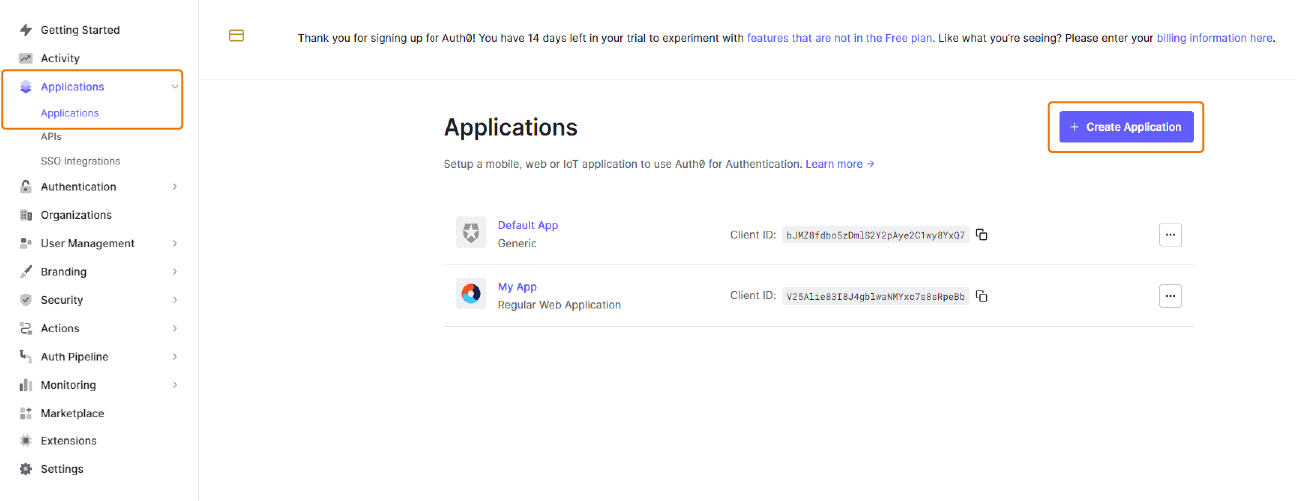Open the My App link
Viewport: 1298px width, 501px height.
517,287
